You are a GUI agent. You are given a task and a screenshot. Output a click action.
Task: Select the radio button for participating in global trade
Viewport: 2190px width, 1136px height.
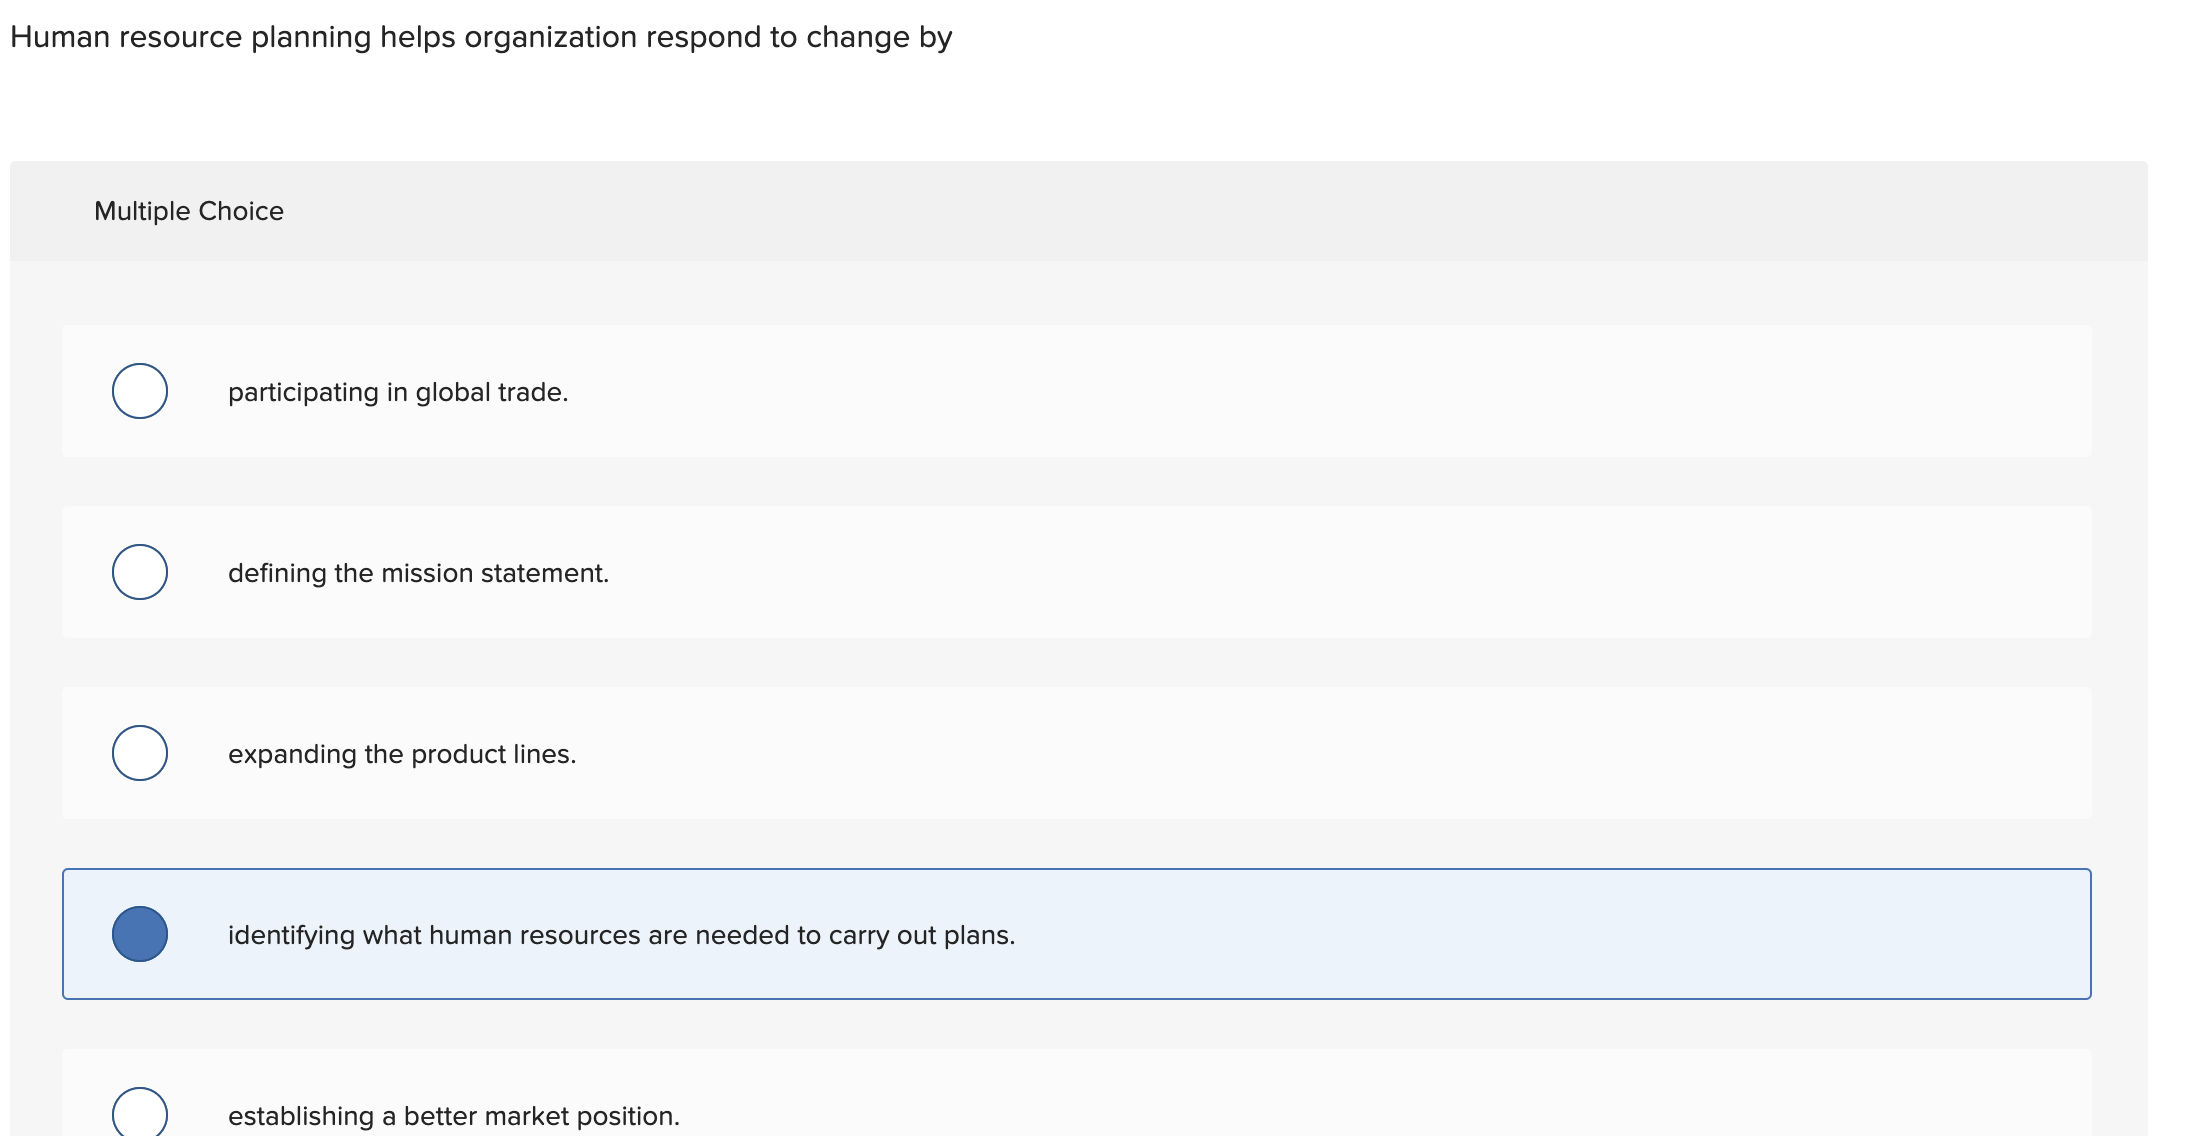coord(139,391)
